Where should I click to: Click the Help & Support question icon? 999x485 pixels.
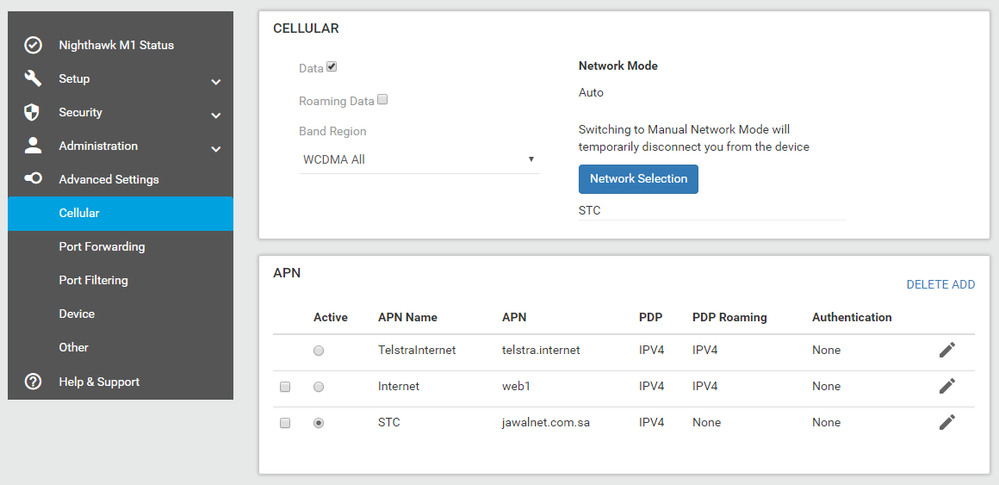click(33, 382)
